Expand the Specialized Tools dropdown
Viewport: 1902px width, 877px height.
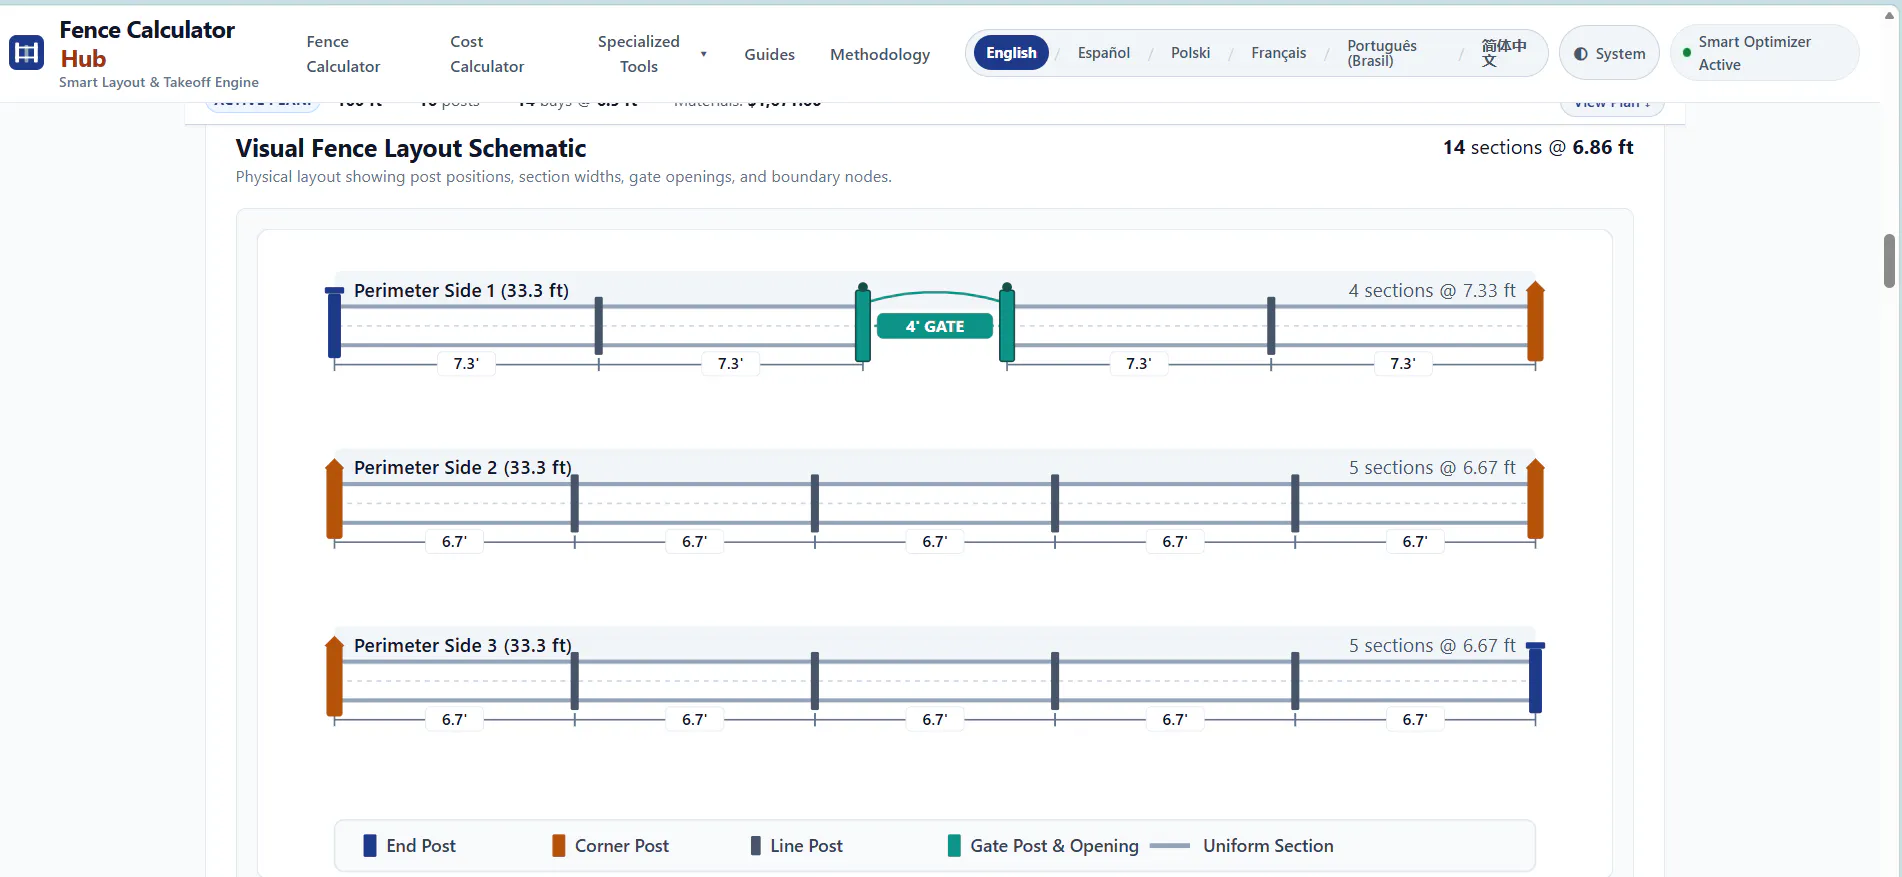tap(652, 54)
